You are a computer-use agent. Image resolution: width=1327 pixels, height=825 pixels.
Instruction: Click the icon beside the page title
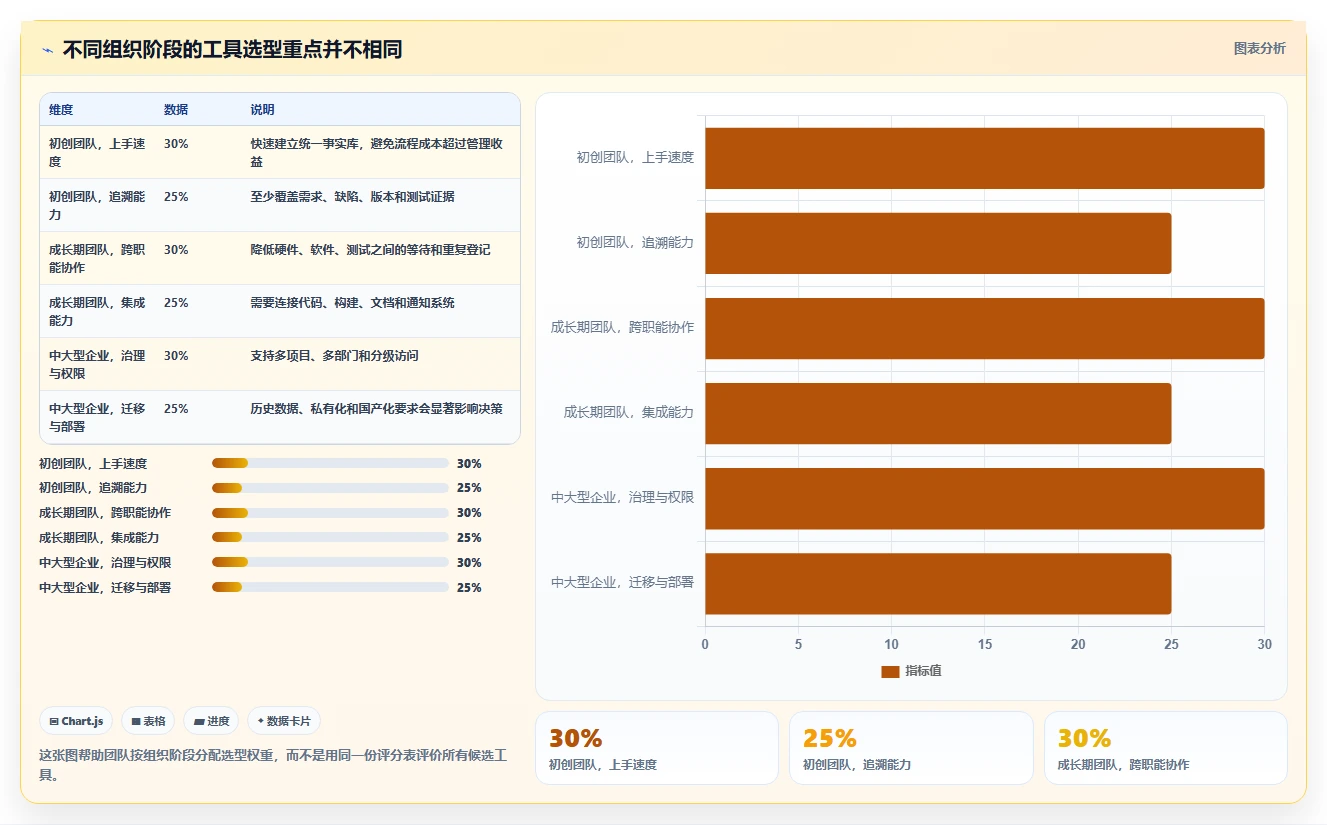tap(47, 50)
